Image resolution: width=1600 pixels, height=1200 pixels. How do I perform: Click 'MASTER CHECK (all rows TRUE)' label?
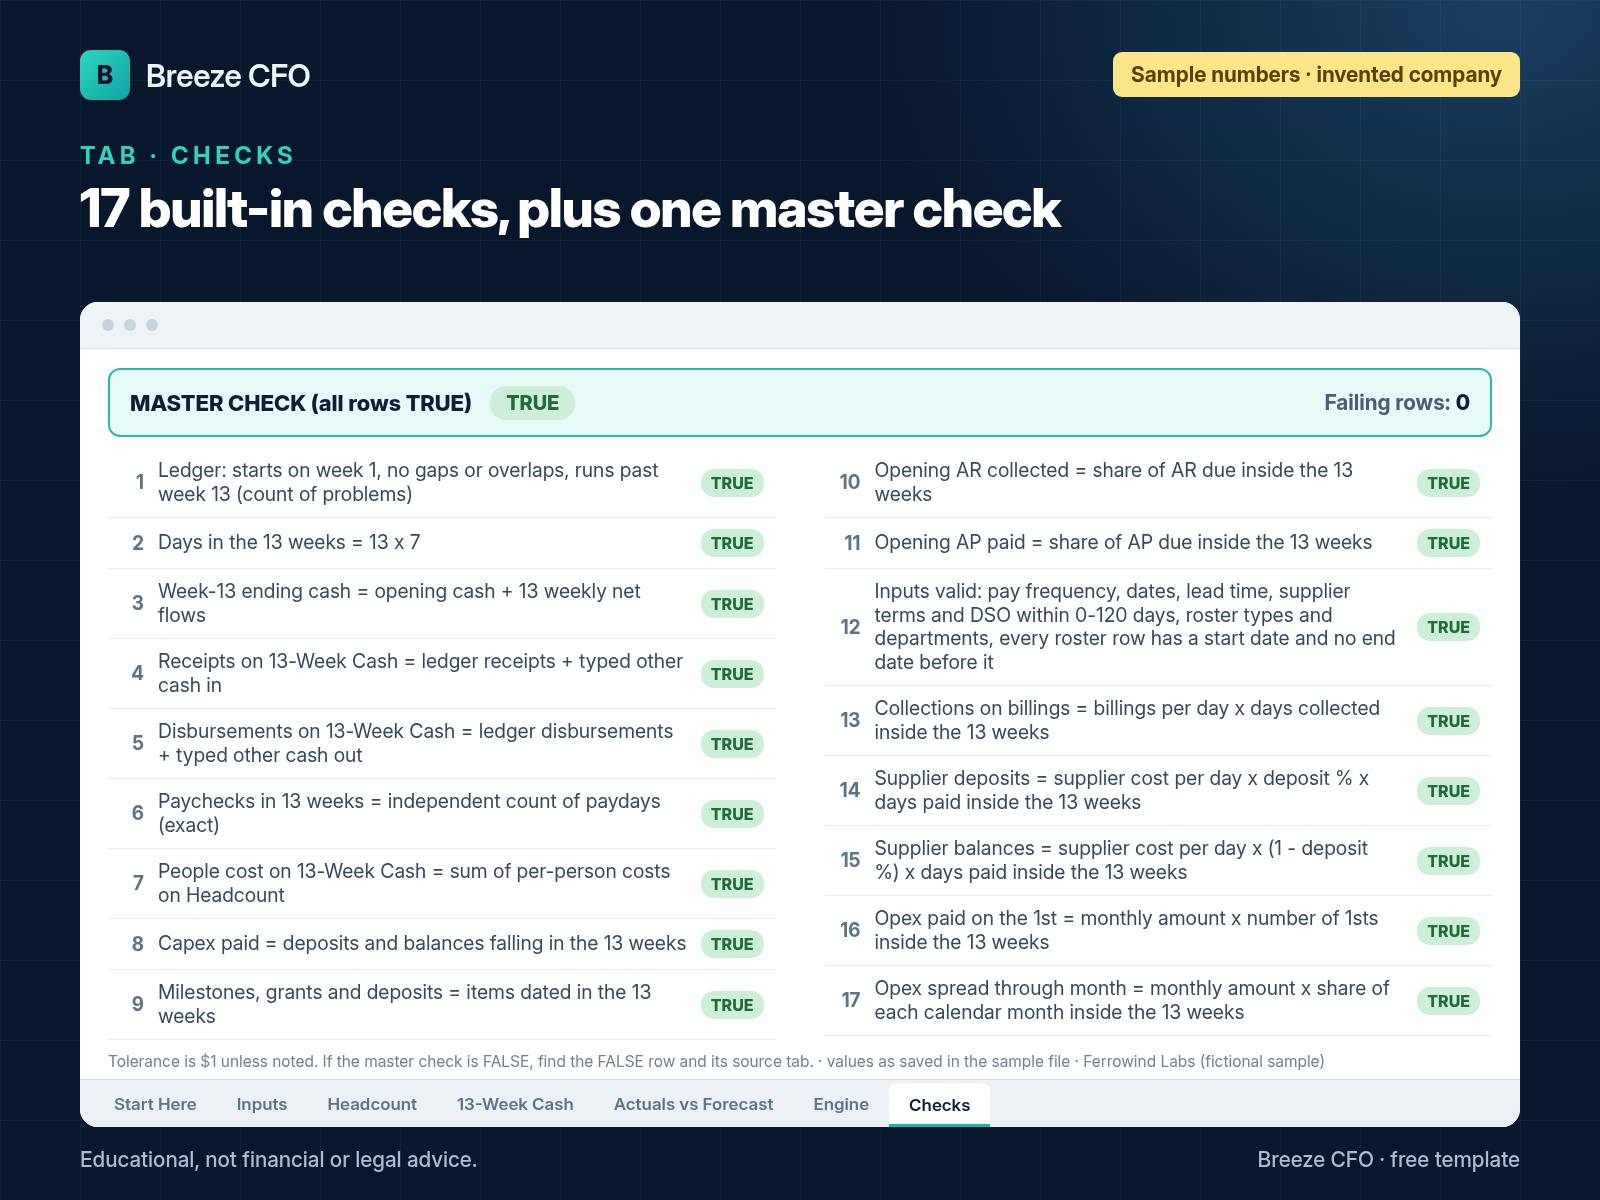301,403
